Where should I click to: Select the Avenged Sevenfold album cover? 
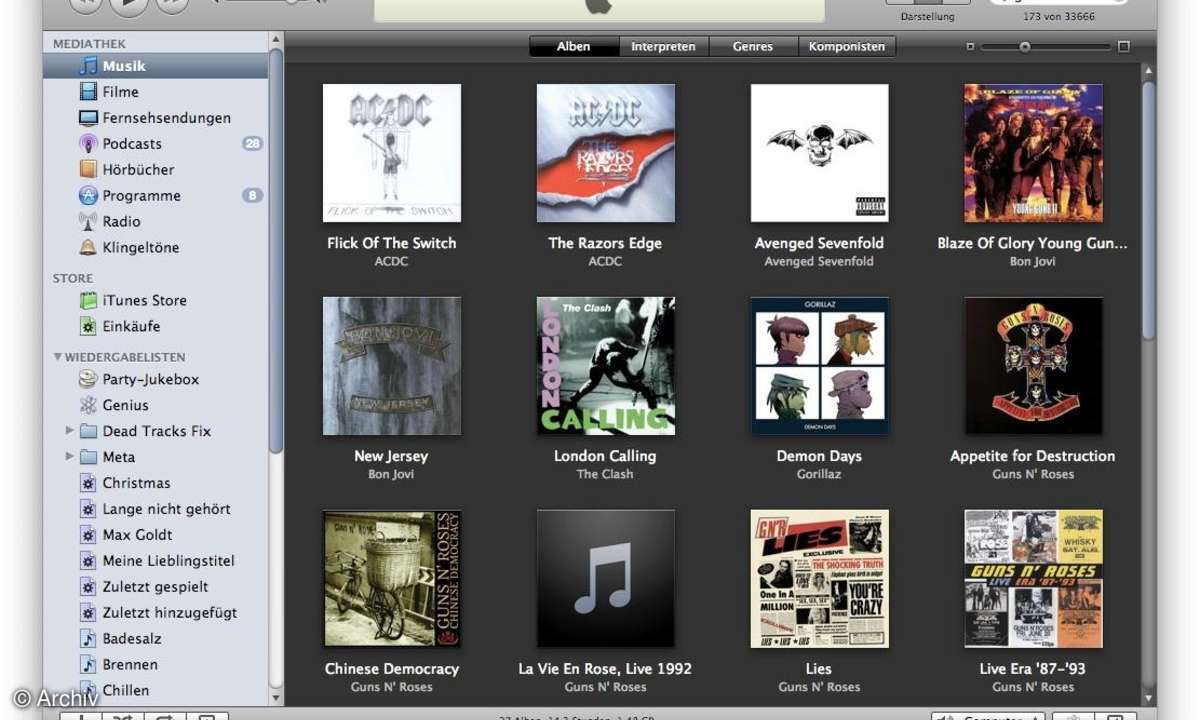tap(820, 152)
